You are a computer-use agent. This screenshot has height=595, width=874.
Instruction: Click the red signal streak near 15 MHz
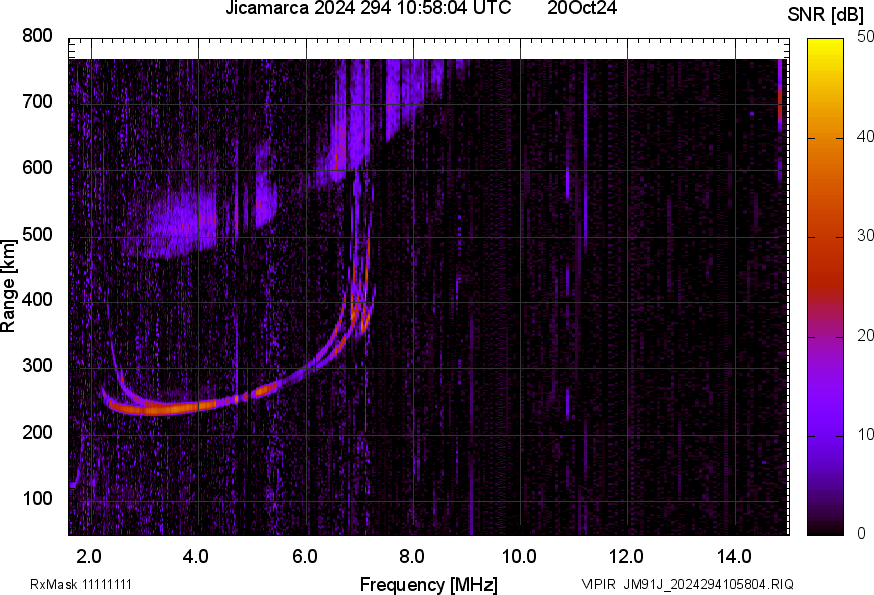coord(780,106)
